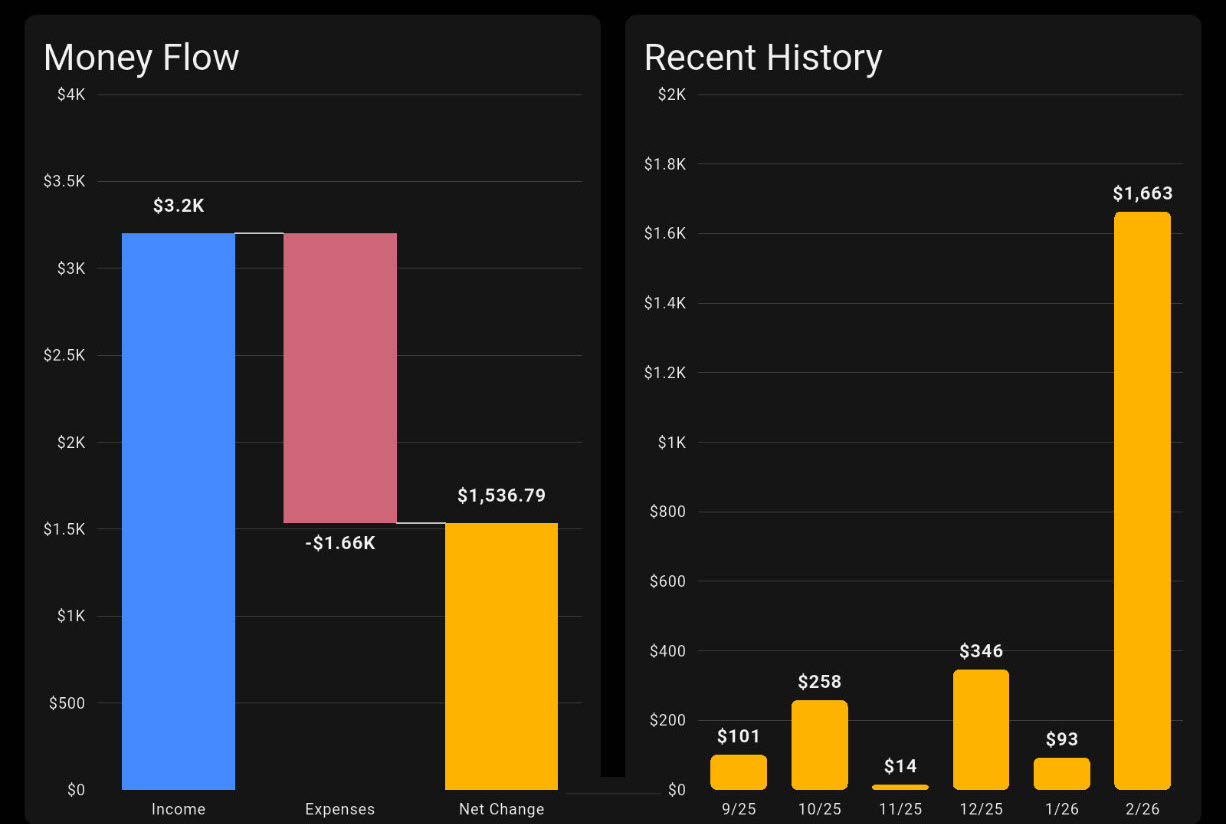This screenshot has width=1226, height=824.
Task: Click the 12/25 bar showing $346
Action: coord(981,730)
